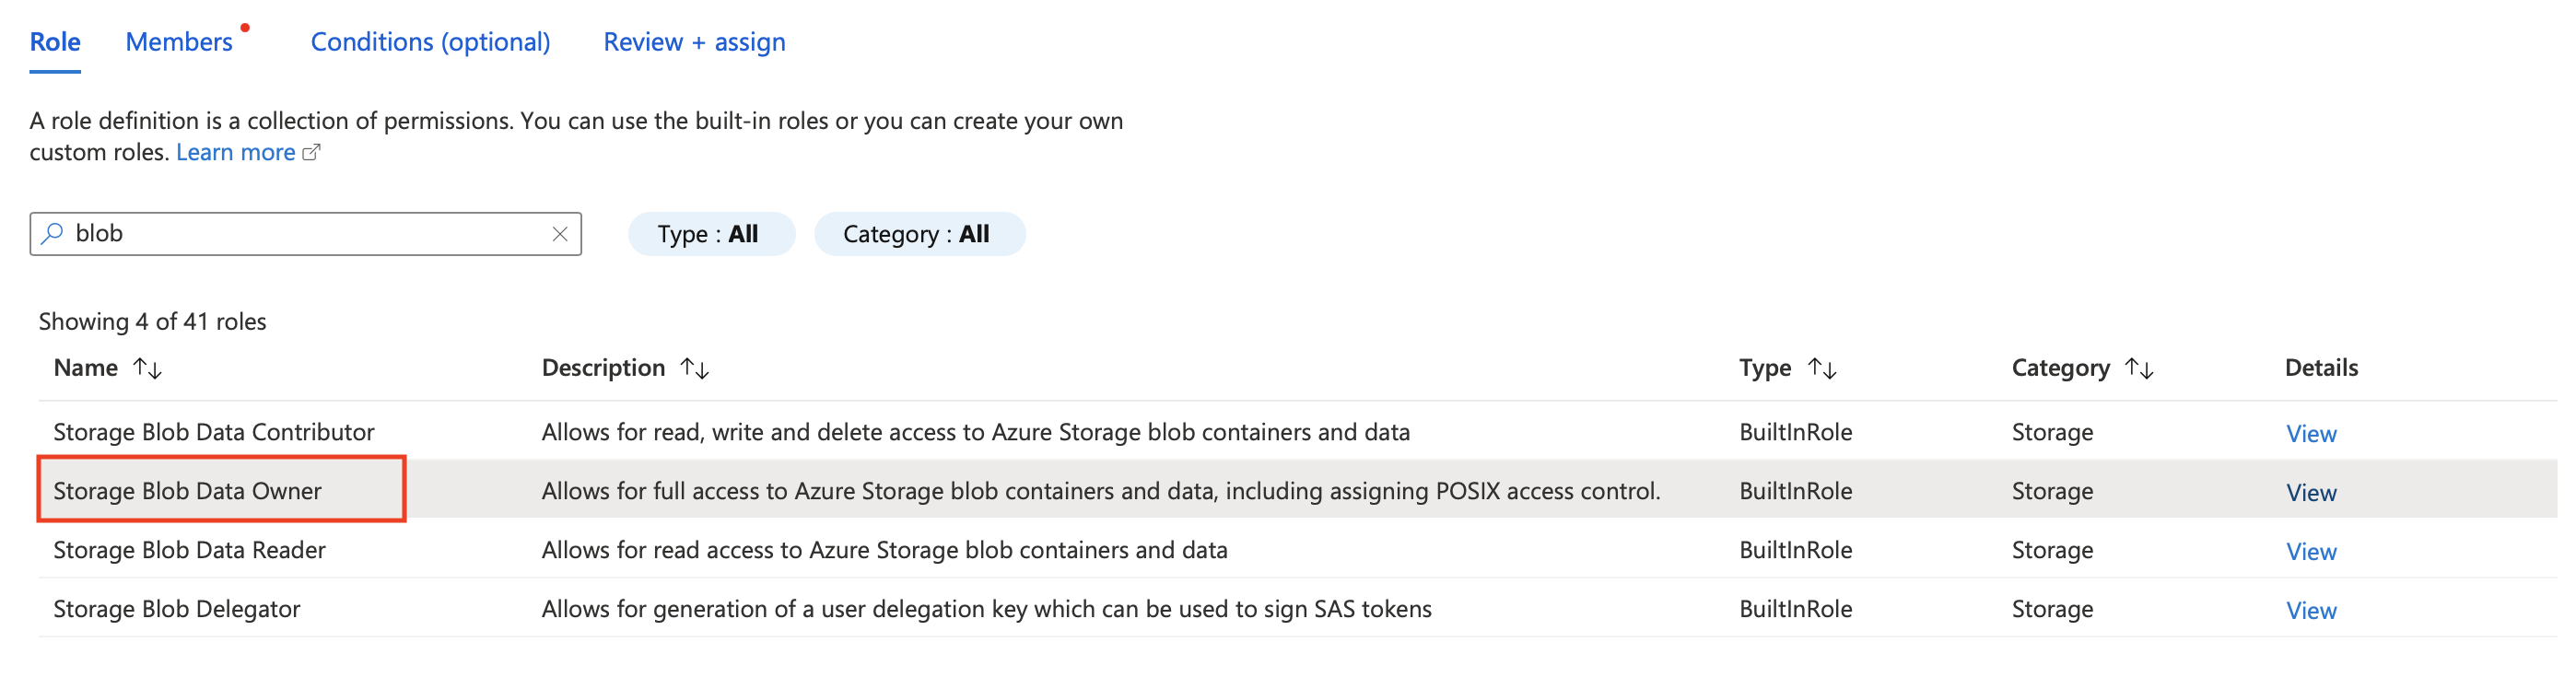View Storage Blob Data Owner details

pos(2310,493)
